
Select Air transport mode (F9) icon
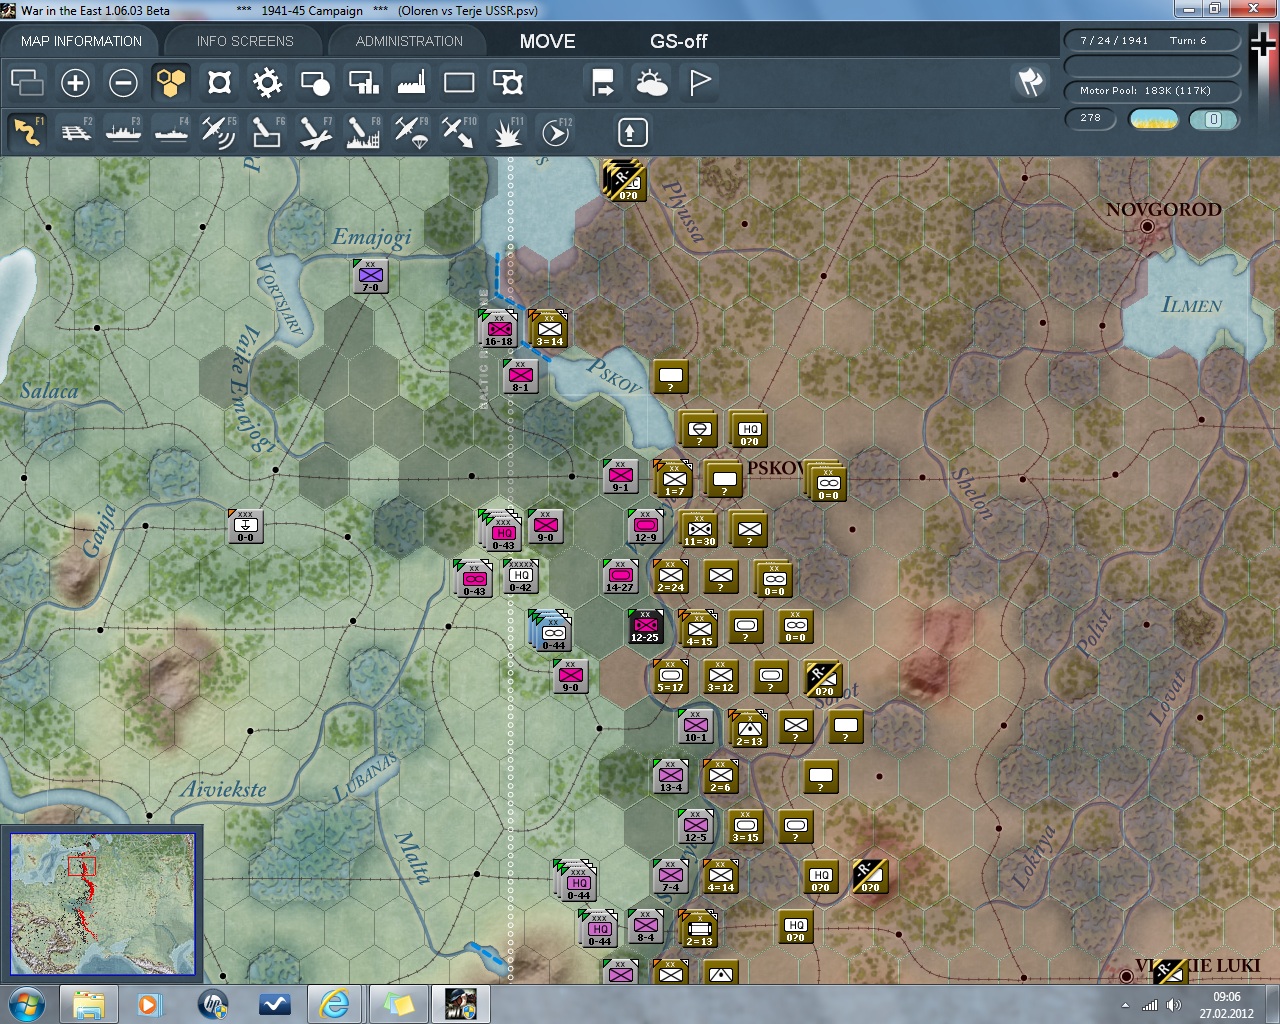(411, 131)
